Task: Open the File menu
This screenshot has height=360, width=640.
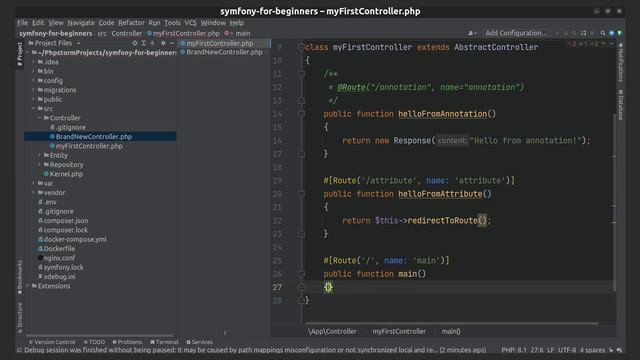Action: point(22,23)
